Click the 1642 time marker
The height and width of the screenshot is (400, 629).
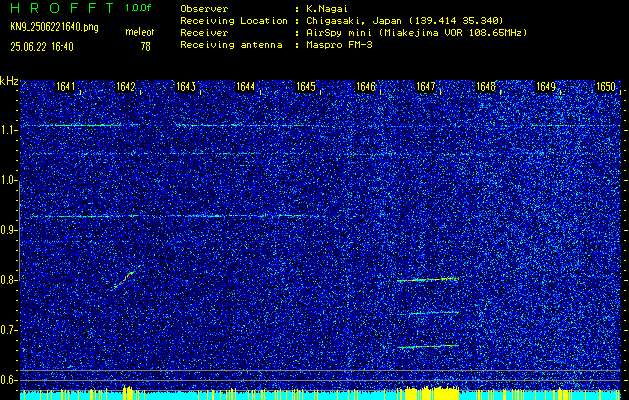126,87
